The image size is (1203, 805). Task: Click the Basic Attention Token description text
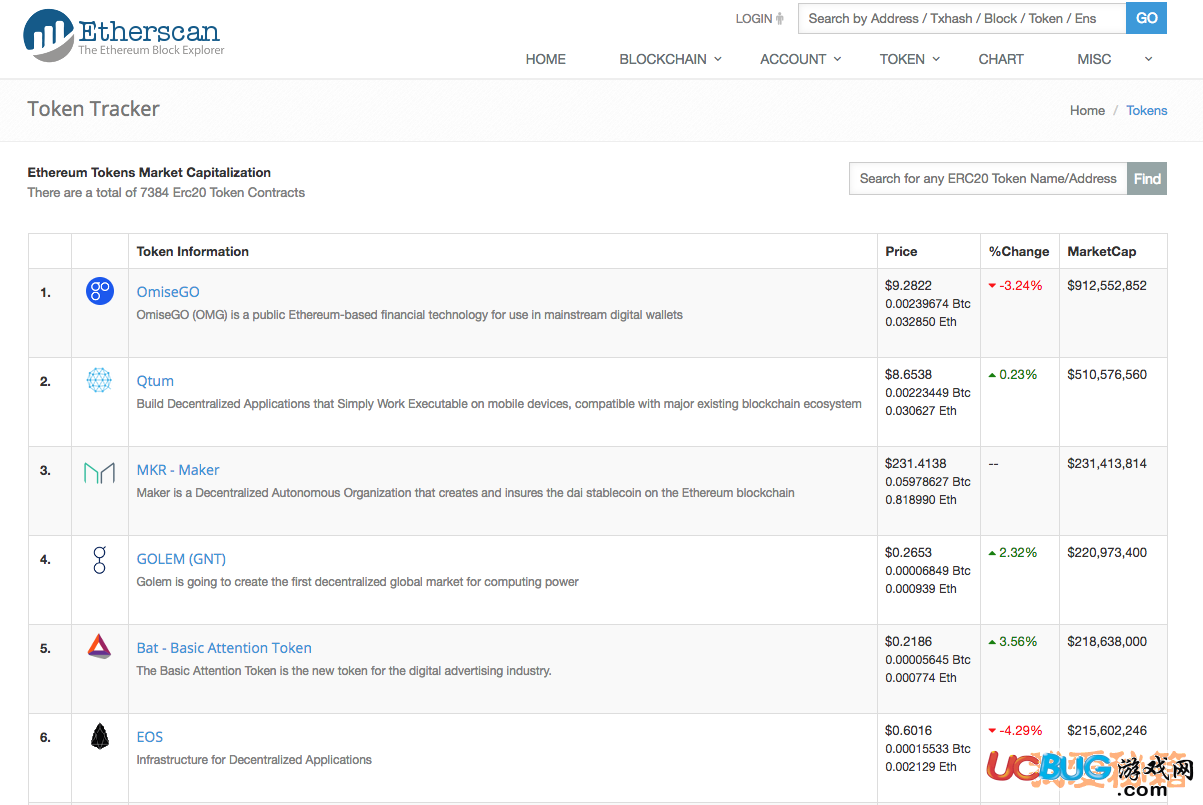point(344,671)
